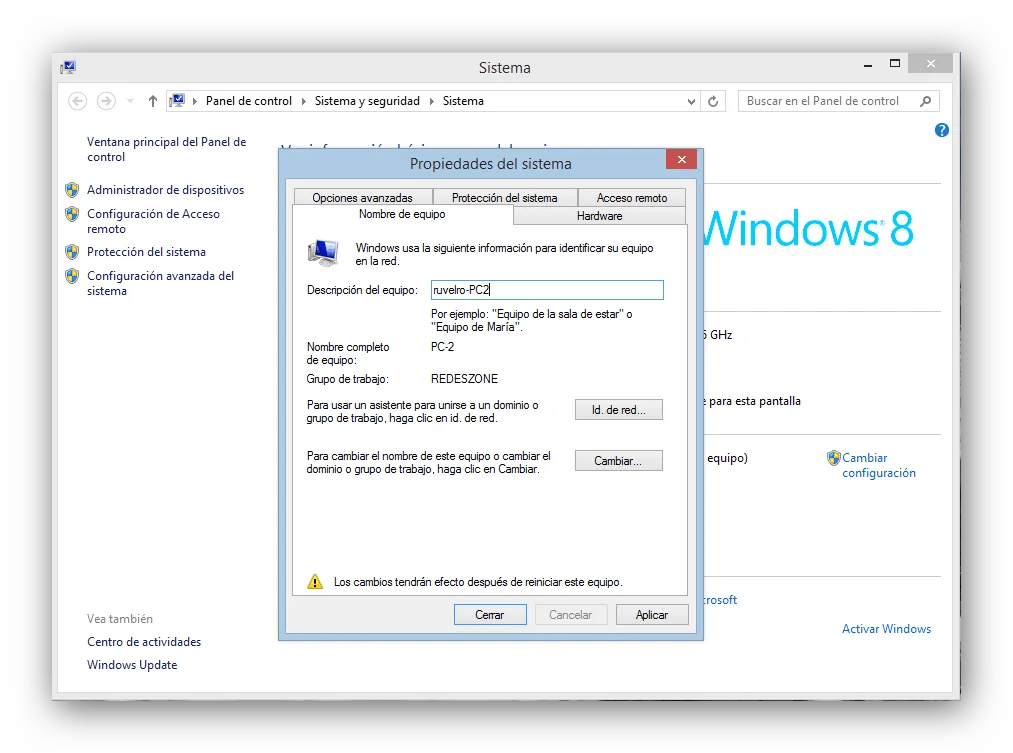The image size is (1013, 753).
Task: Click the system icon at the breadcrumb start
Action: pos(176,100)
